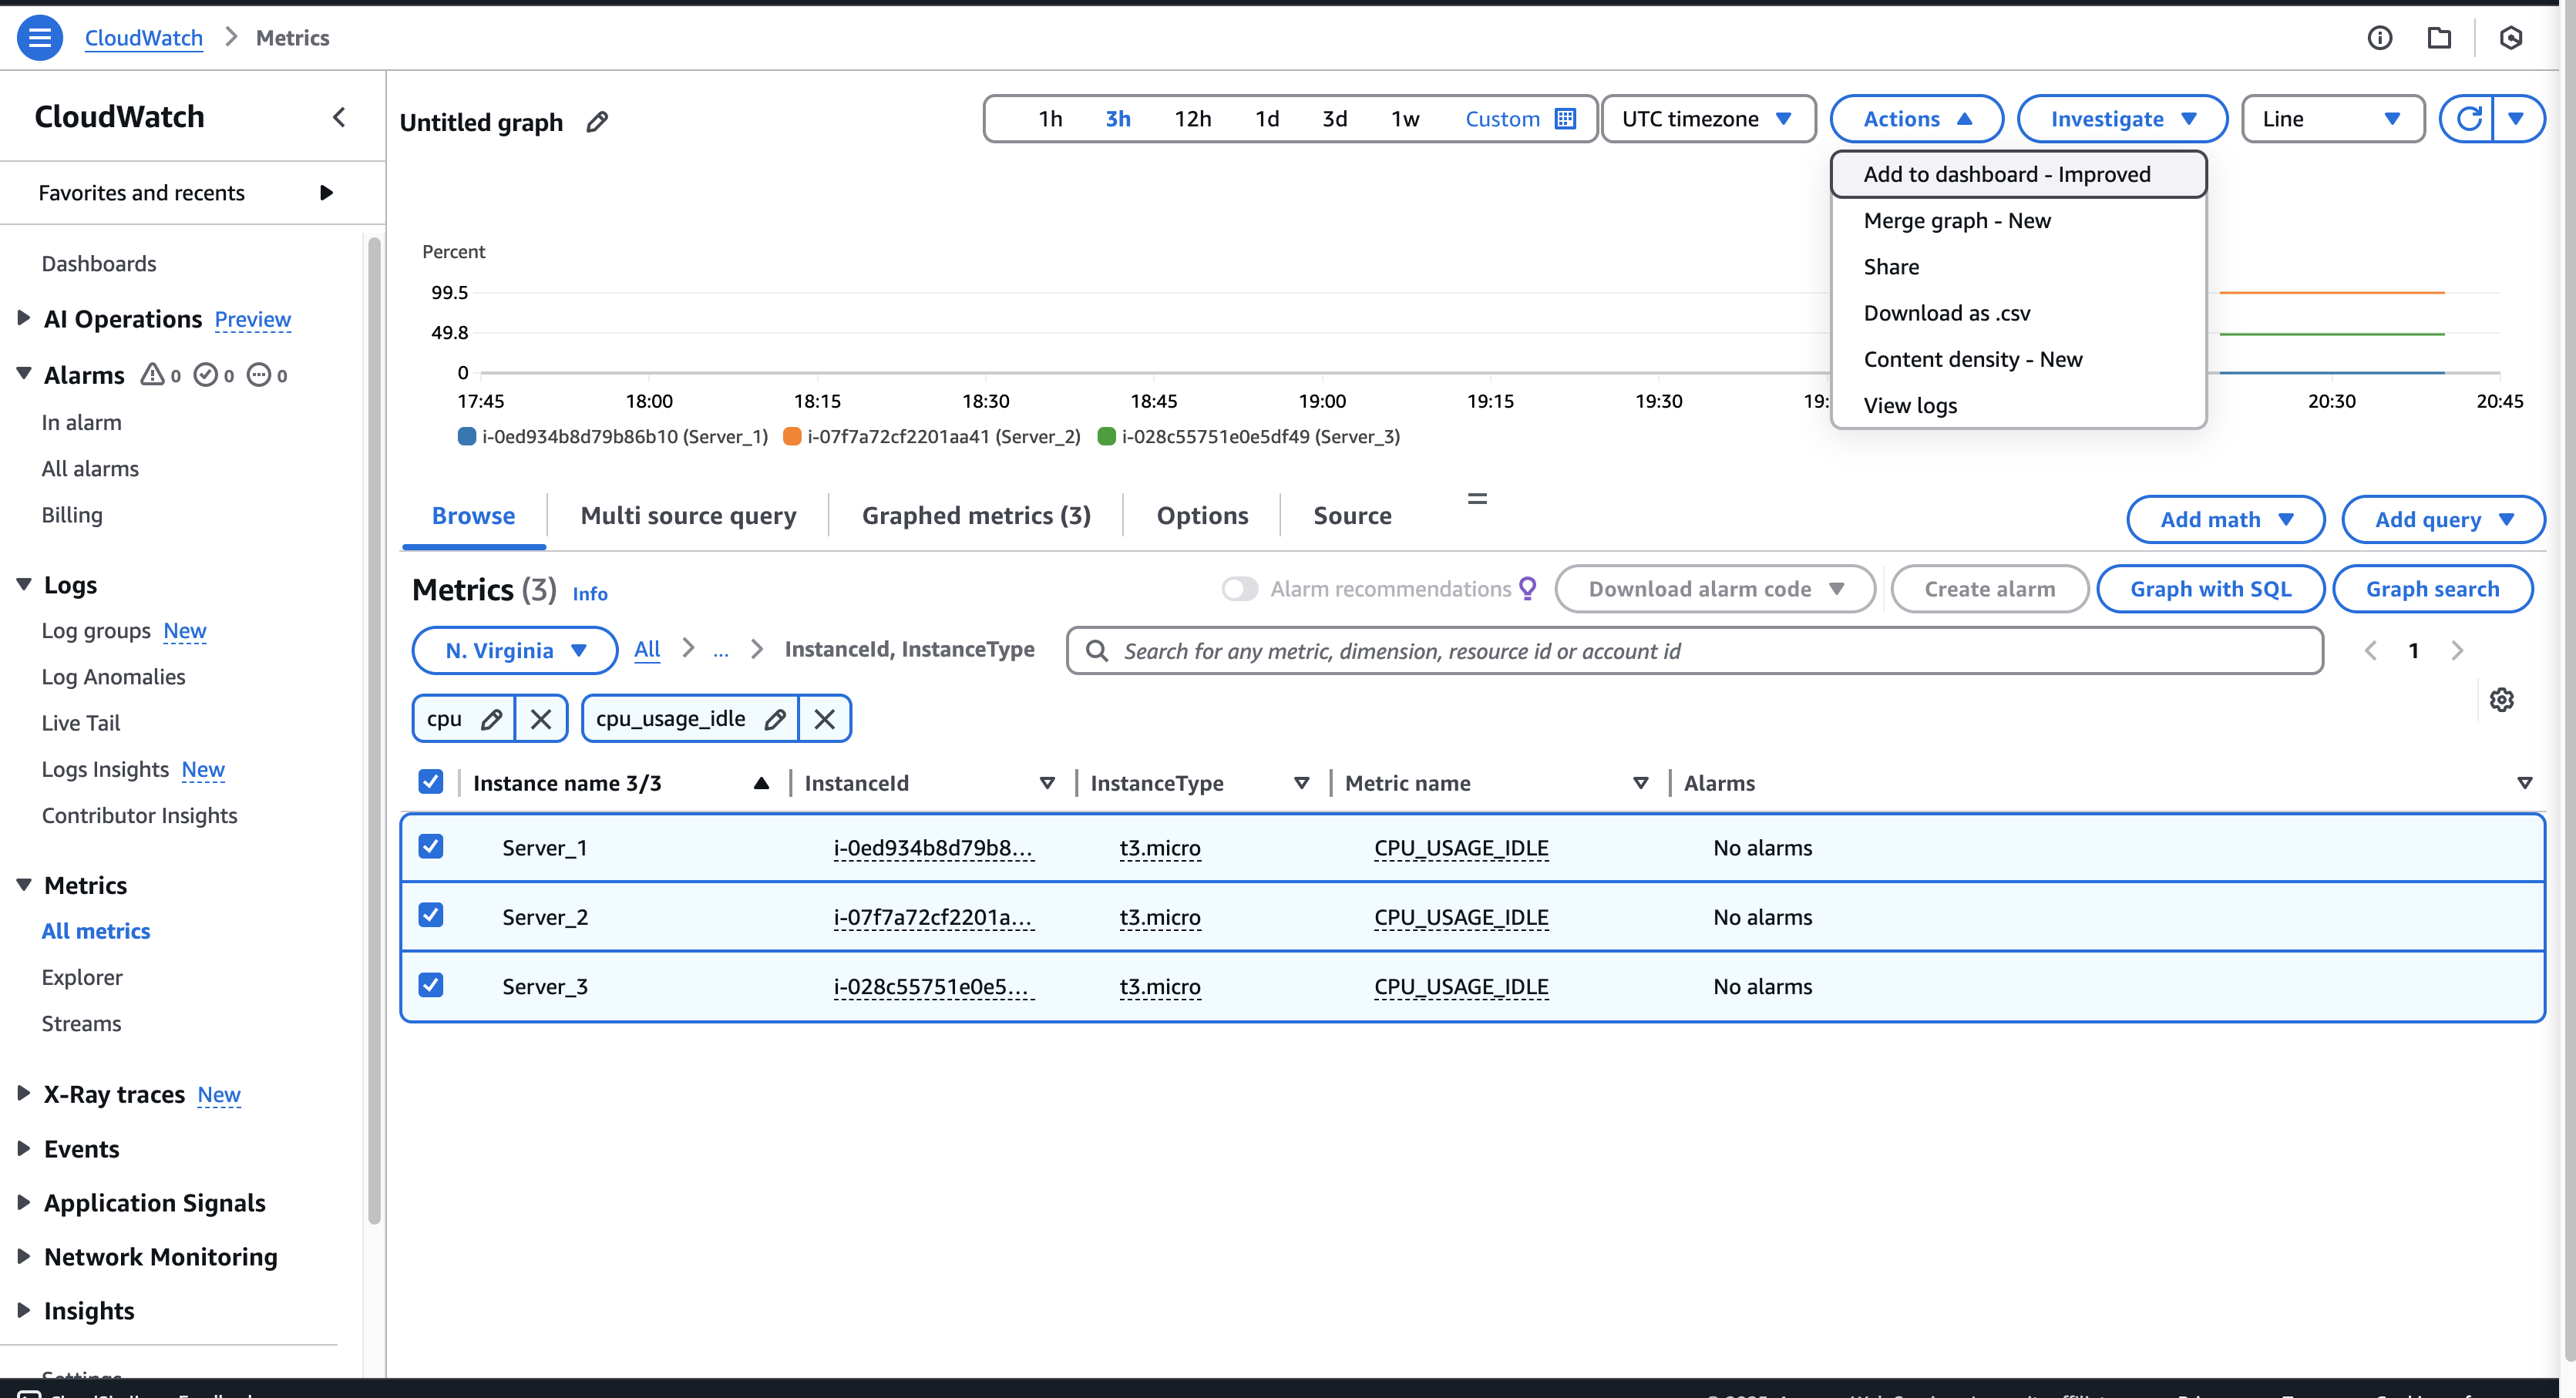2576x1398 pixels.
Task: Open the N. Virginia region dropdown
Action: [515, 651]
